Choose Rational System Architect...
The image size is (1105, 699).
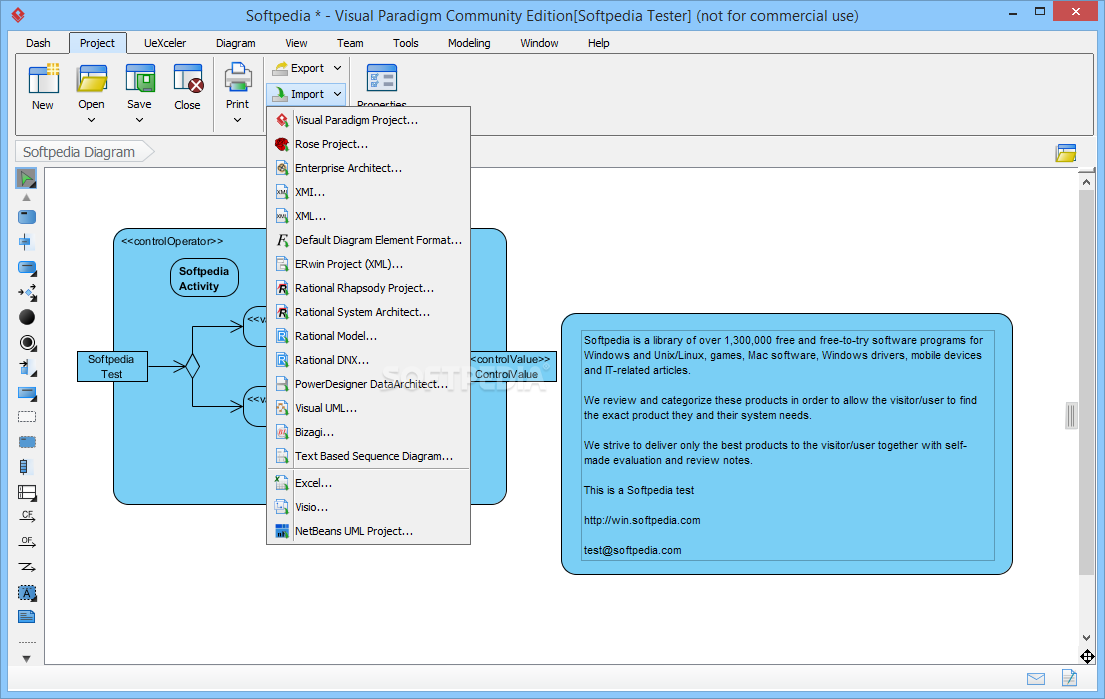369,312
